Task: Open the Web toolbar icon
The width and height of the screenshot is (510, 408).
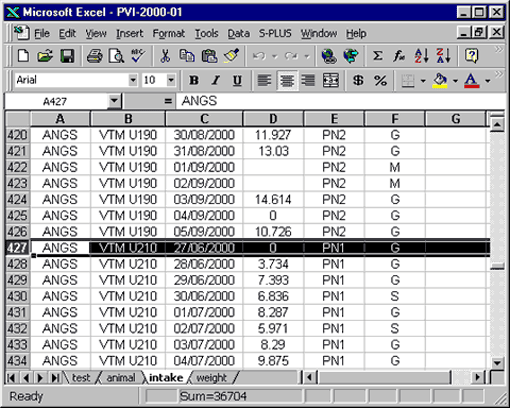Action: point(351,56)
